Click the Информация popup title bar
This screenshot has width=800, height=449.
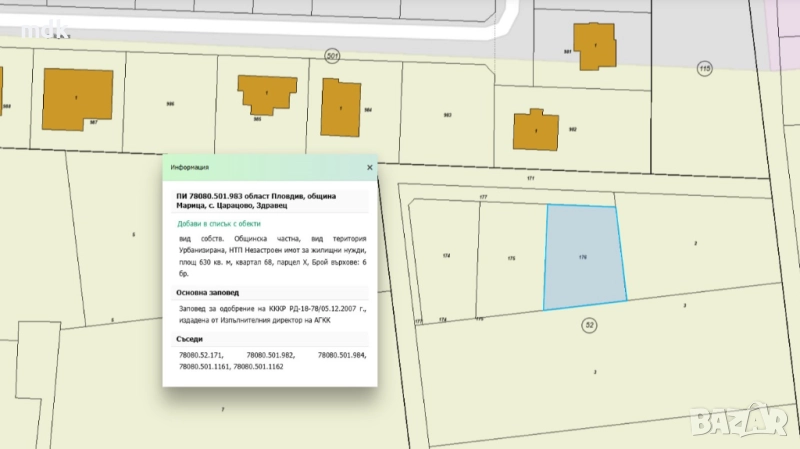260,168
